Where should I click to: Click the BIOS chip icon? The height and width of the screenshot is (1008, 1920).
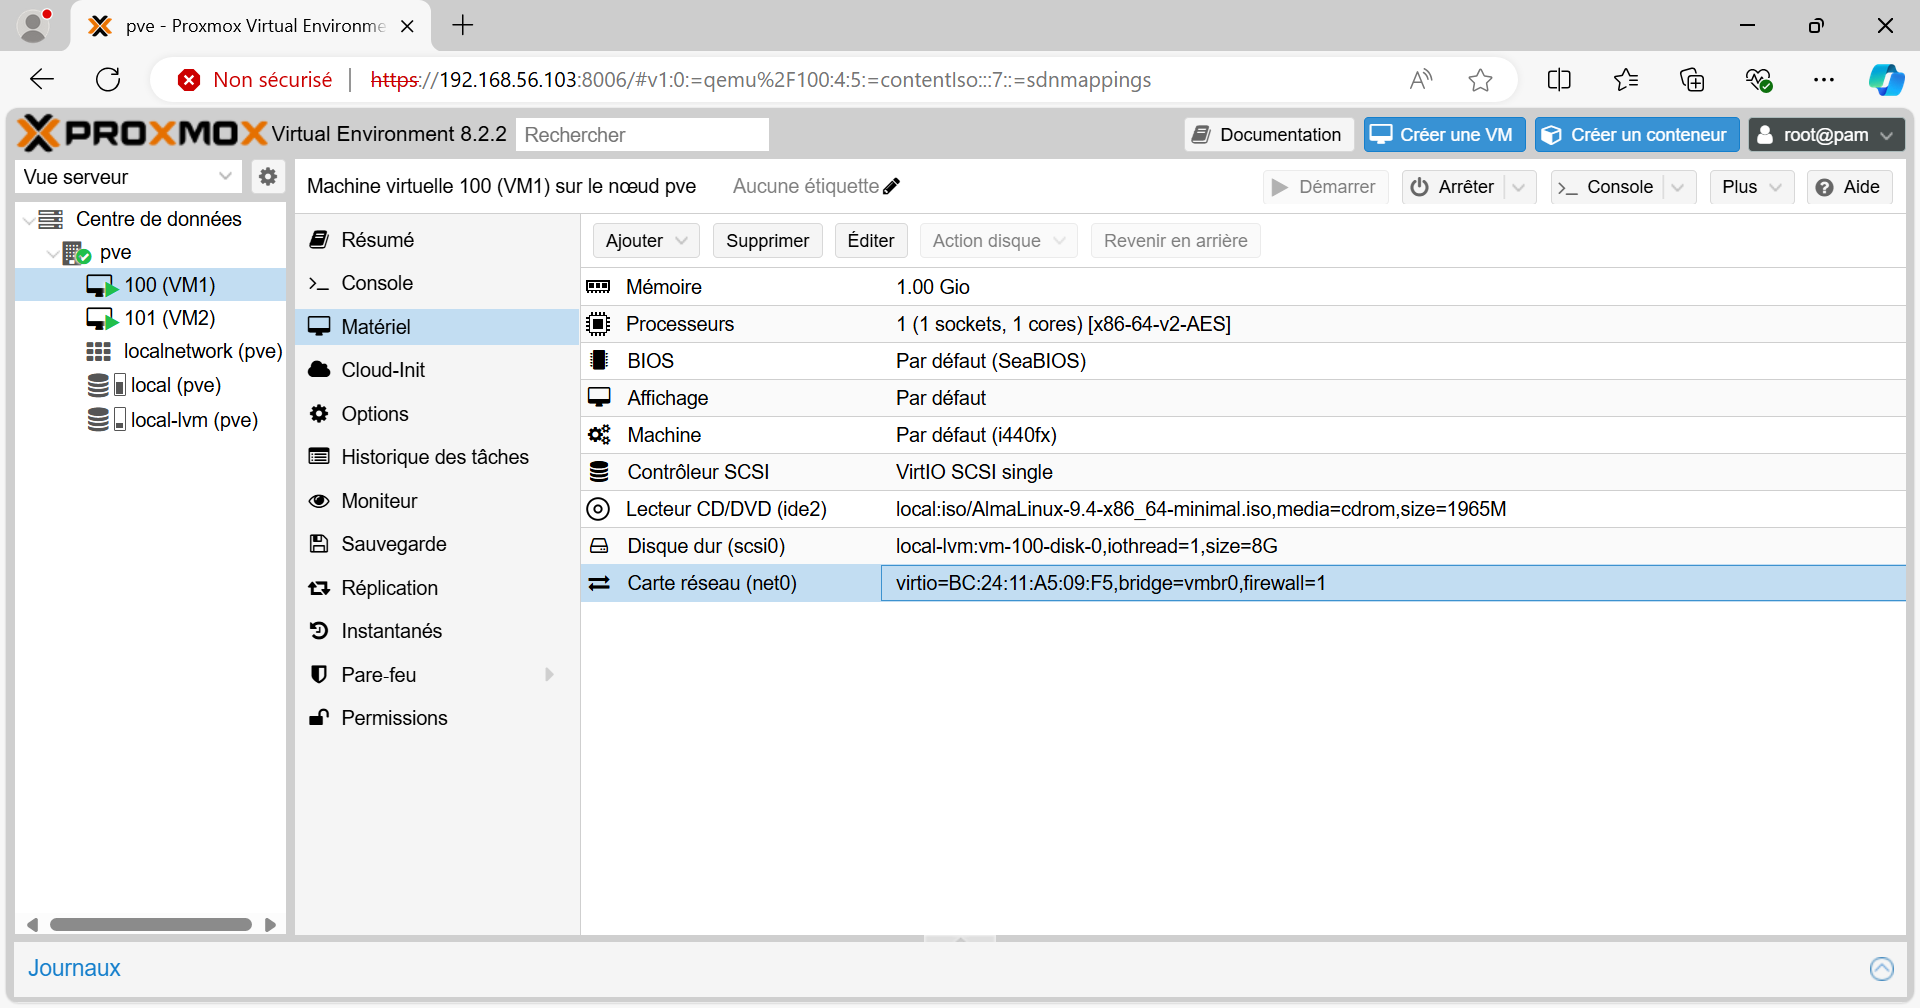[598, 361]
